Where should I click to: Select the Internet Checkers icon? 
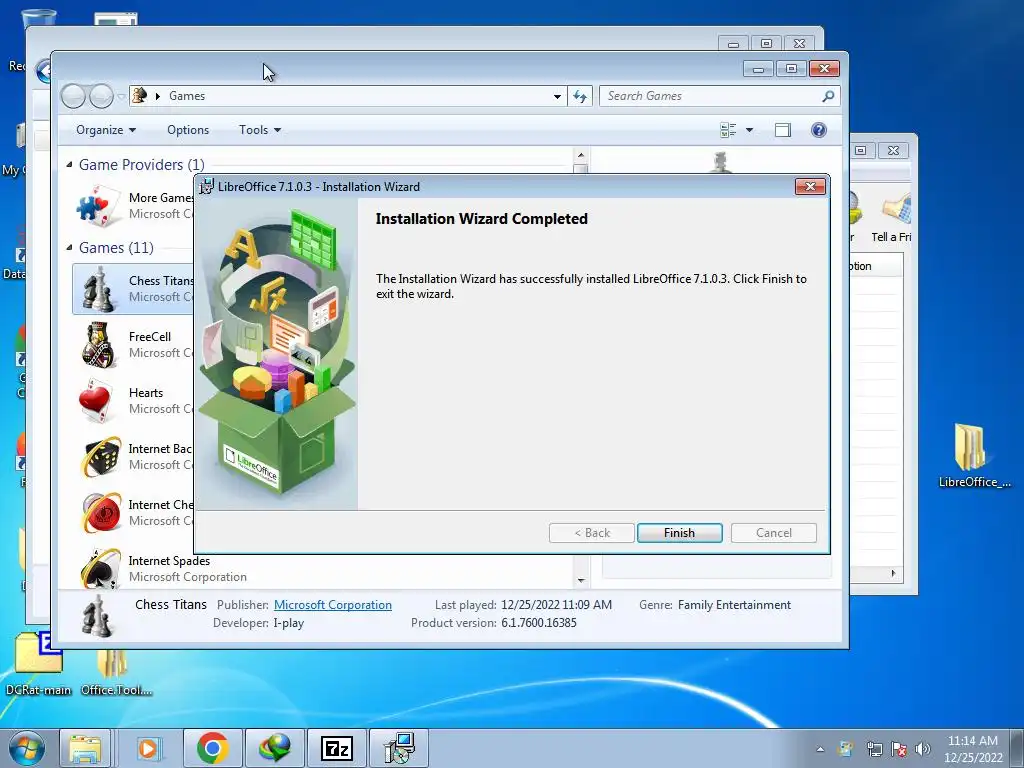click(x=101, y=513)
